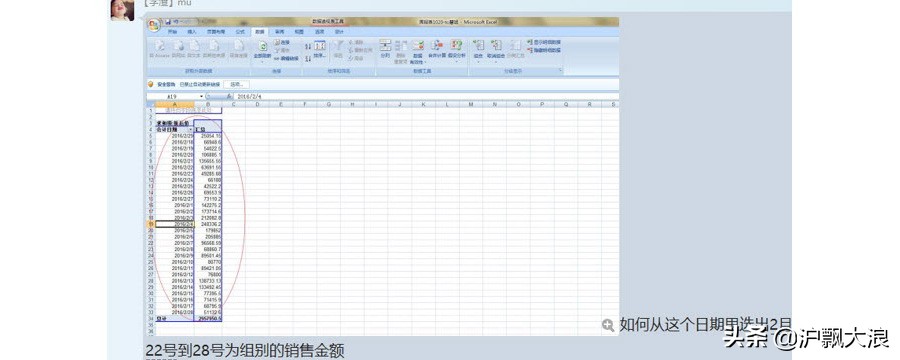Screen dimensions: 900x360
Task: Open Existing Connections icon
Action: [x=239, y=46]
